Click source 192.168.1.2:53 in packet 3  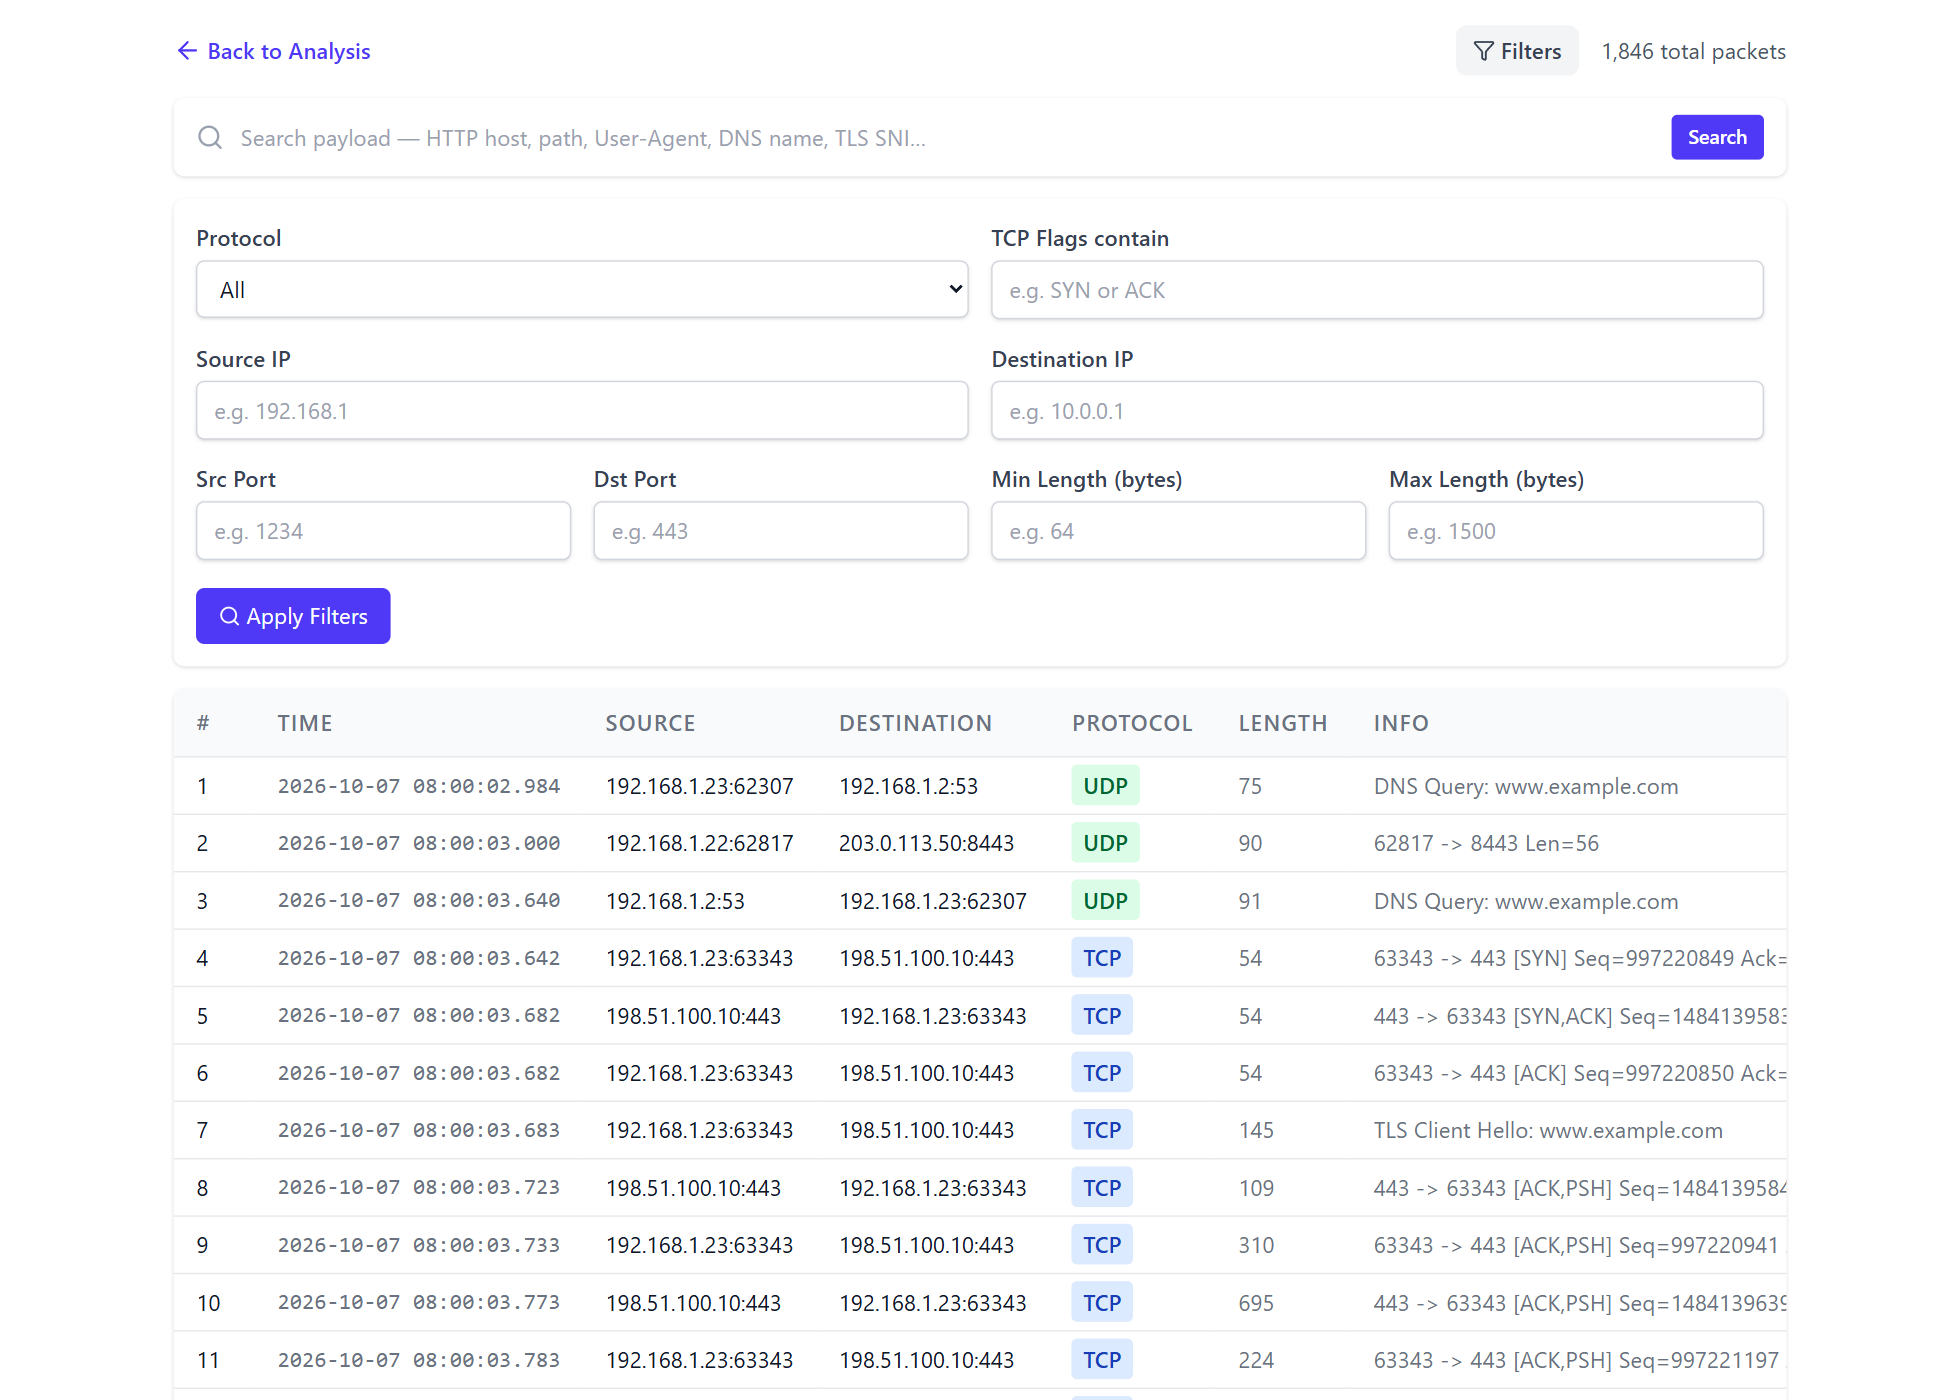pos(675,901)
